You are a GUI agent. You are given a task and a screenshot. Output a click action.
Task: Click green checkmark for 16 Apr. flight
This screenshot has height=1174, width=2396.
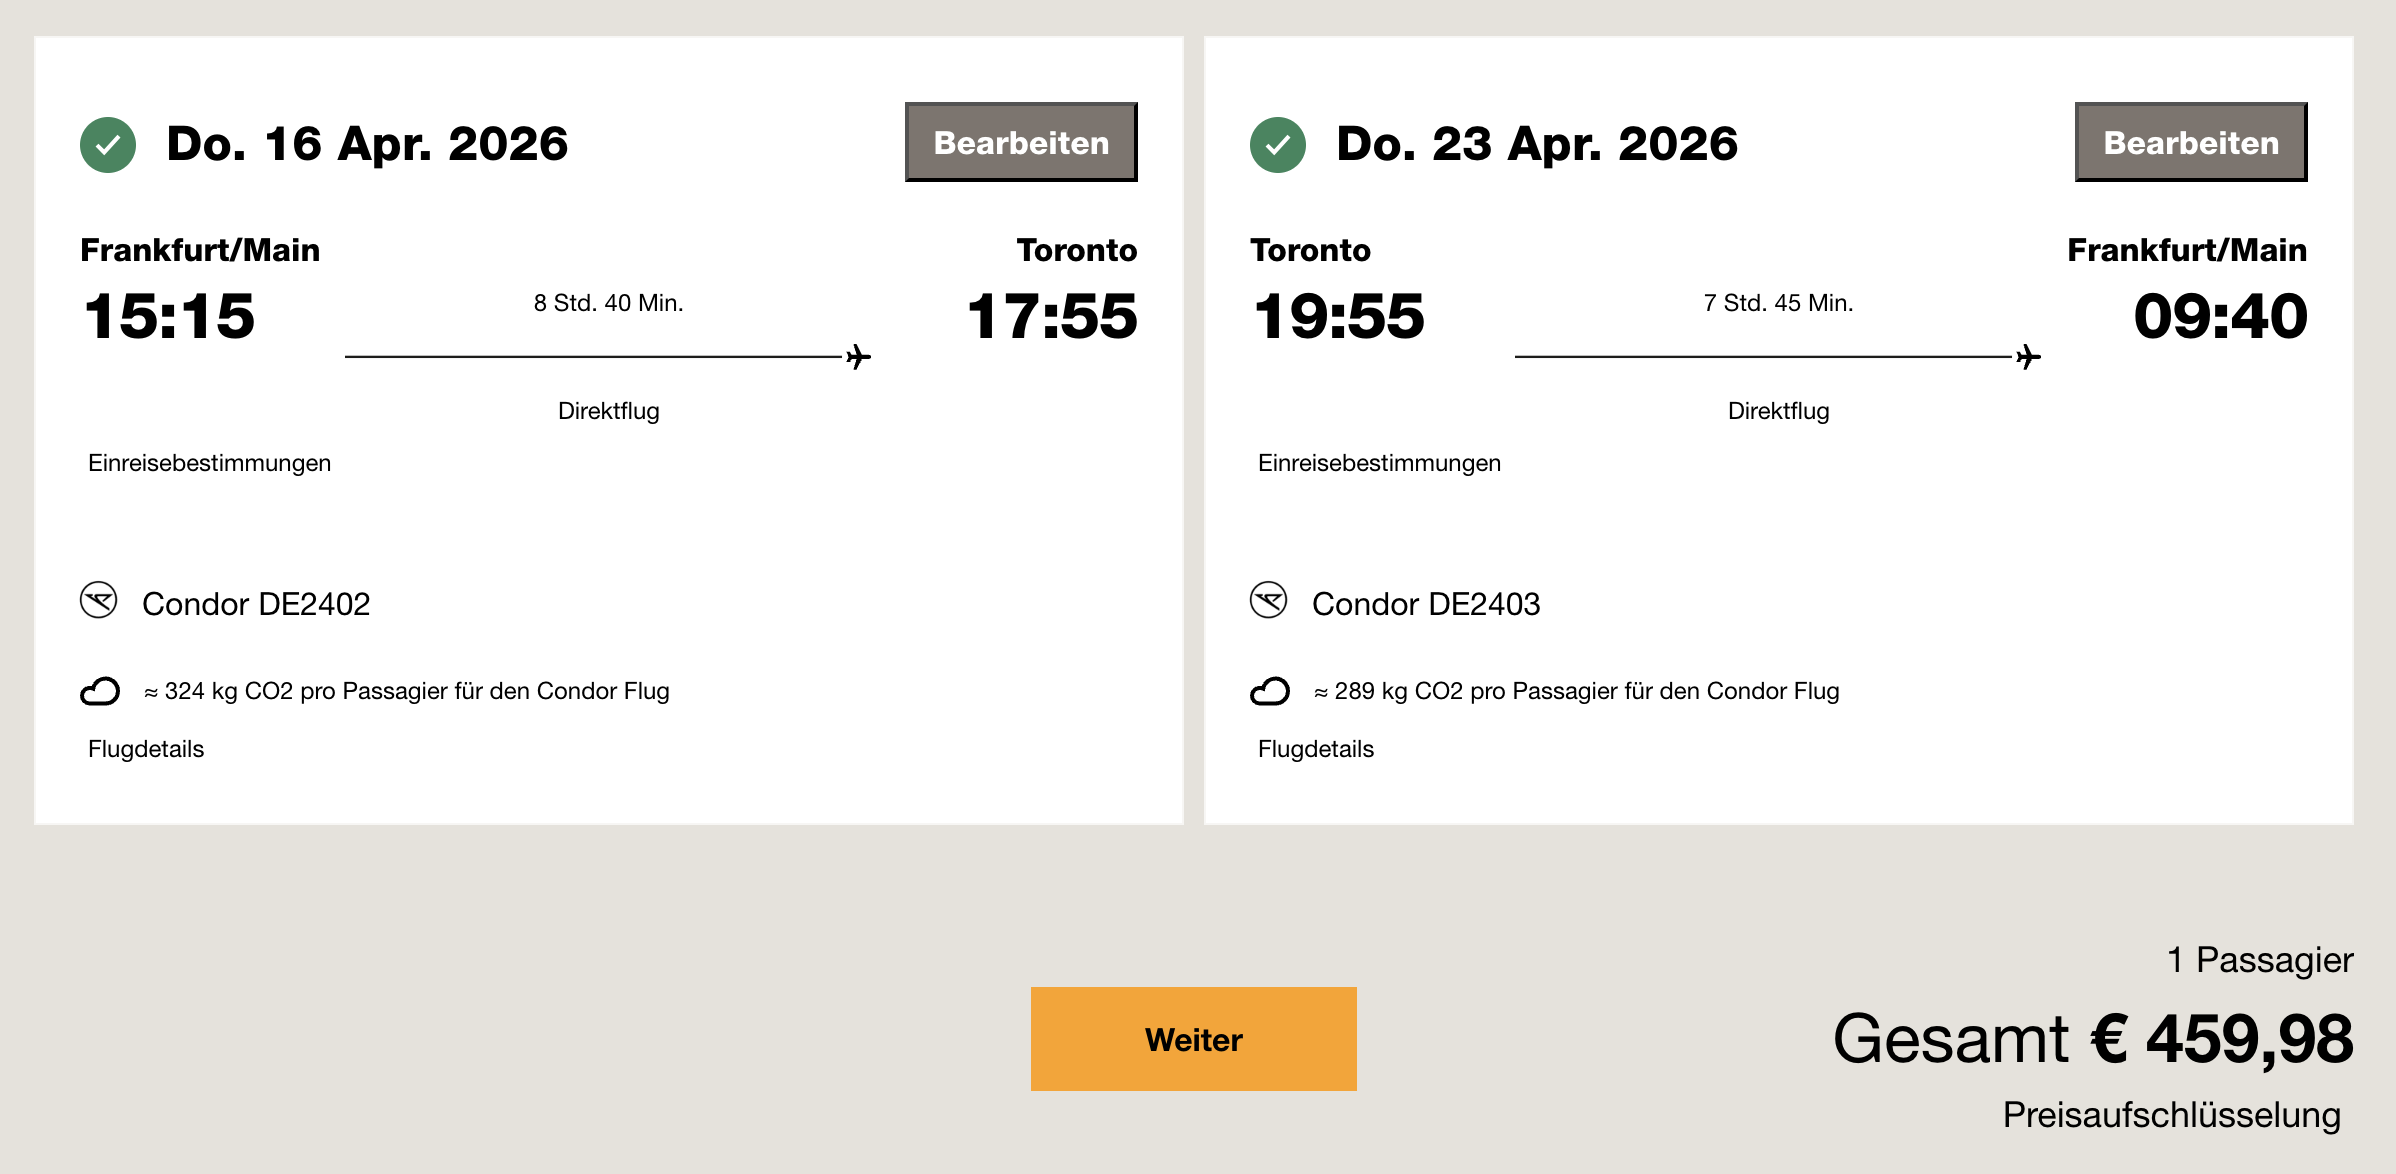(108, 145)
